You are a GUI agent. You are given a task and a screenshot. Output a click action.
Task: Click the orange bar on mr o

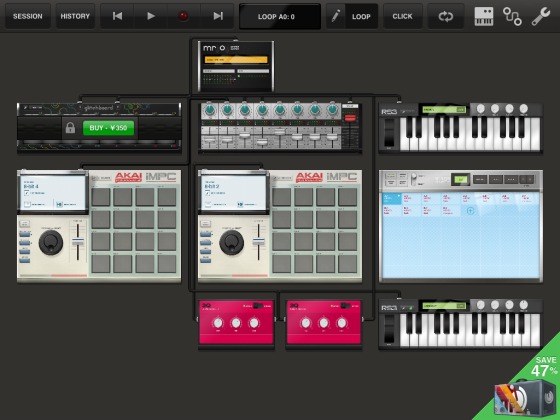236,60
